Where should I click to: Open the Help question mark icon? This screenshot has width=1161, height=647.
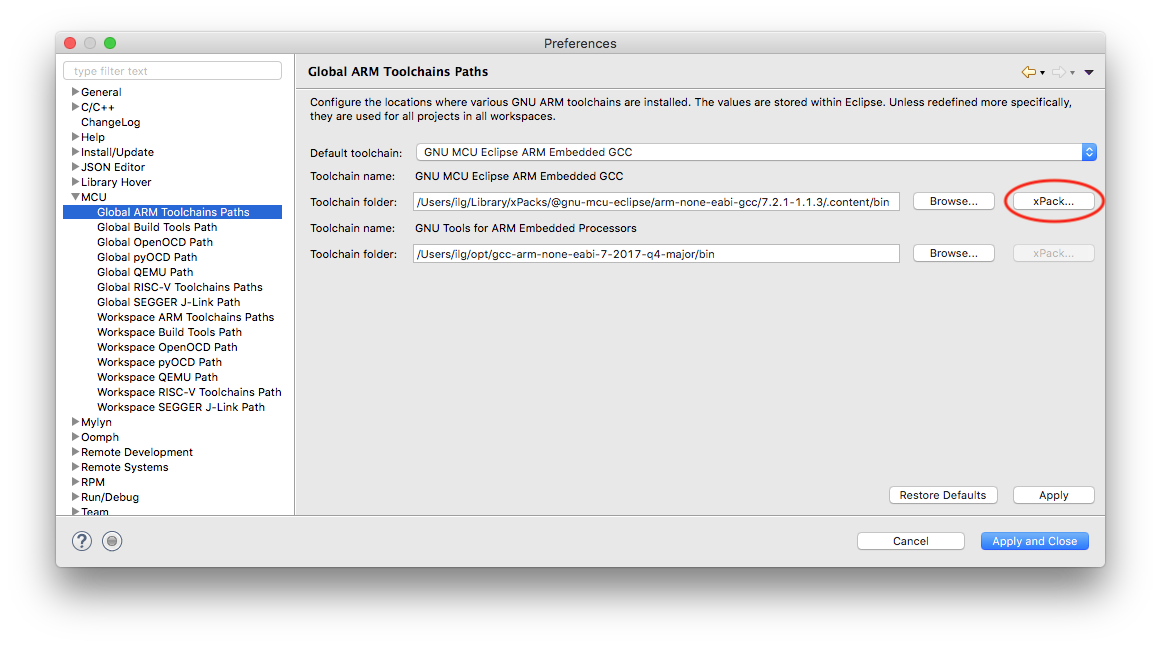(81, 541)
